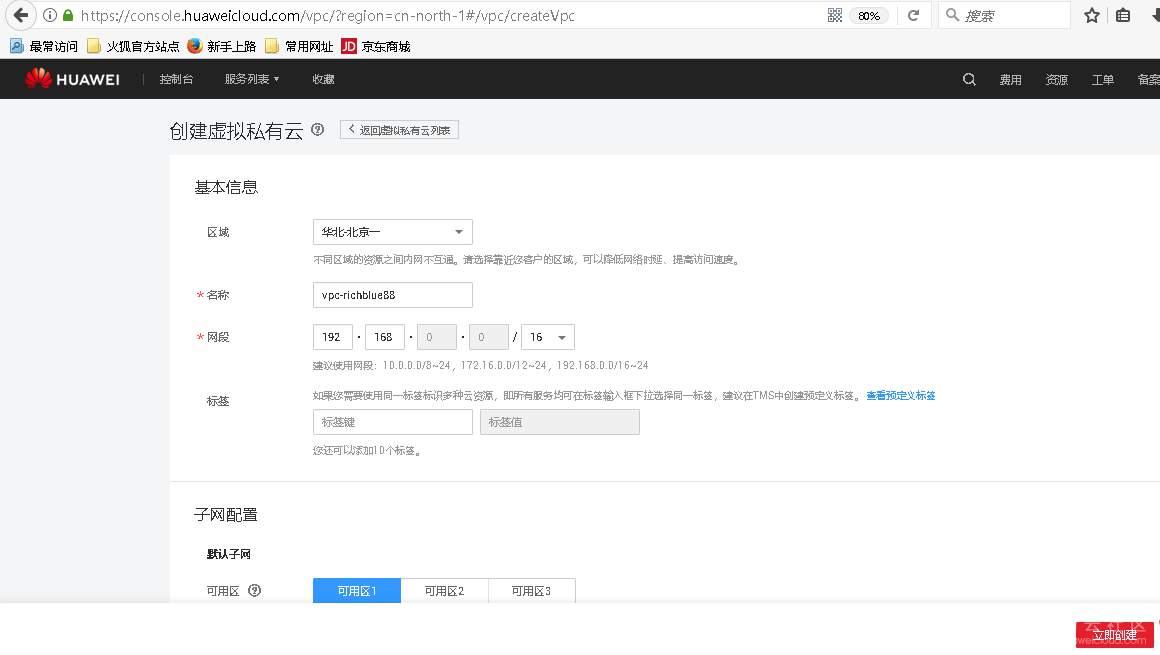Open the 区域 region dropdown 华北-北京一
Image resolution: width=1160 pixels, height=655 pixels.
point(392,232)
